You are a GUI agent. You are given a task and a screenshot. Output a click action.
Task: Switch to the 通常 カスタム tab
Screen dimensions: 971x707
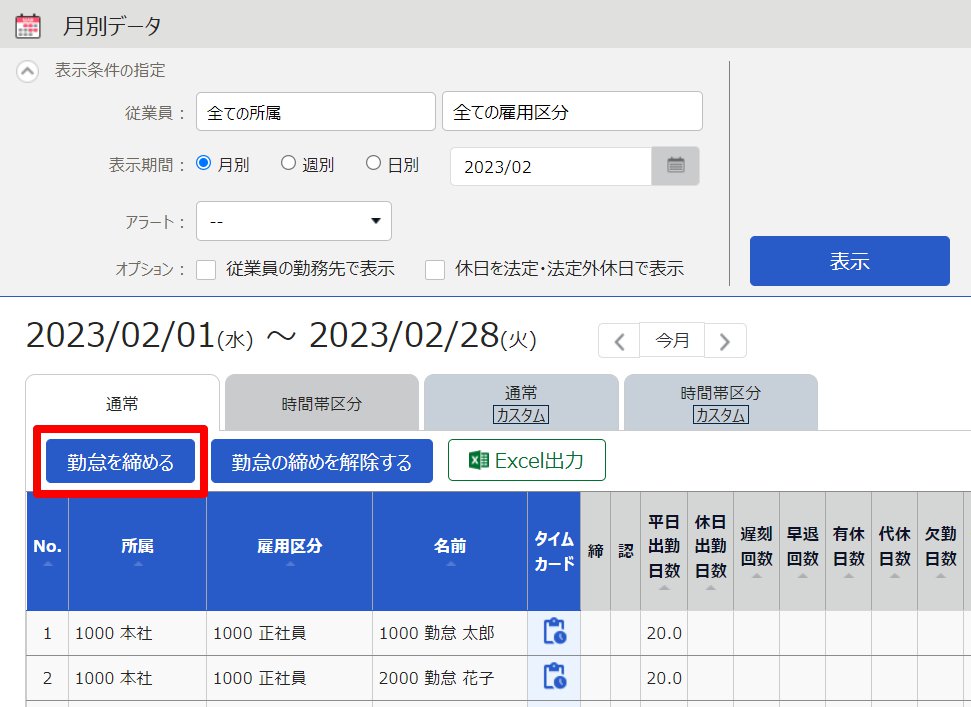coord(521,403)
